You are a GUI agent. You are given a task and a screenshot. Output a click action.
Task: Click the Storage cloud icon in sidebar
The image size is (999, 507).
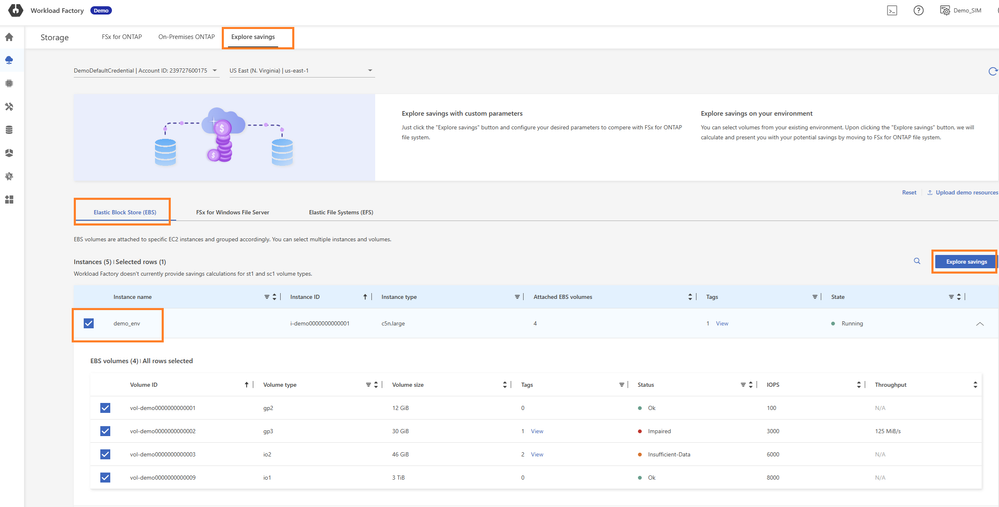tap(9, 60)
